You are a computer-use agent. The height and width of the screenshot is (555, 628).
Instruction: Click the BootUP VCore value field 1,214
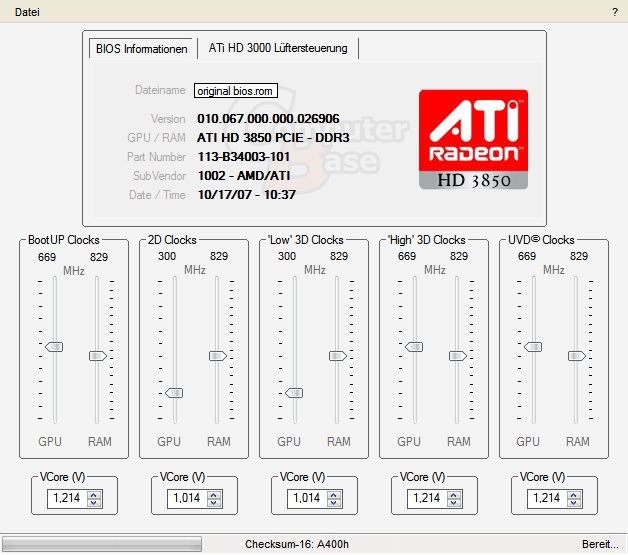(67, 499)
